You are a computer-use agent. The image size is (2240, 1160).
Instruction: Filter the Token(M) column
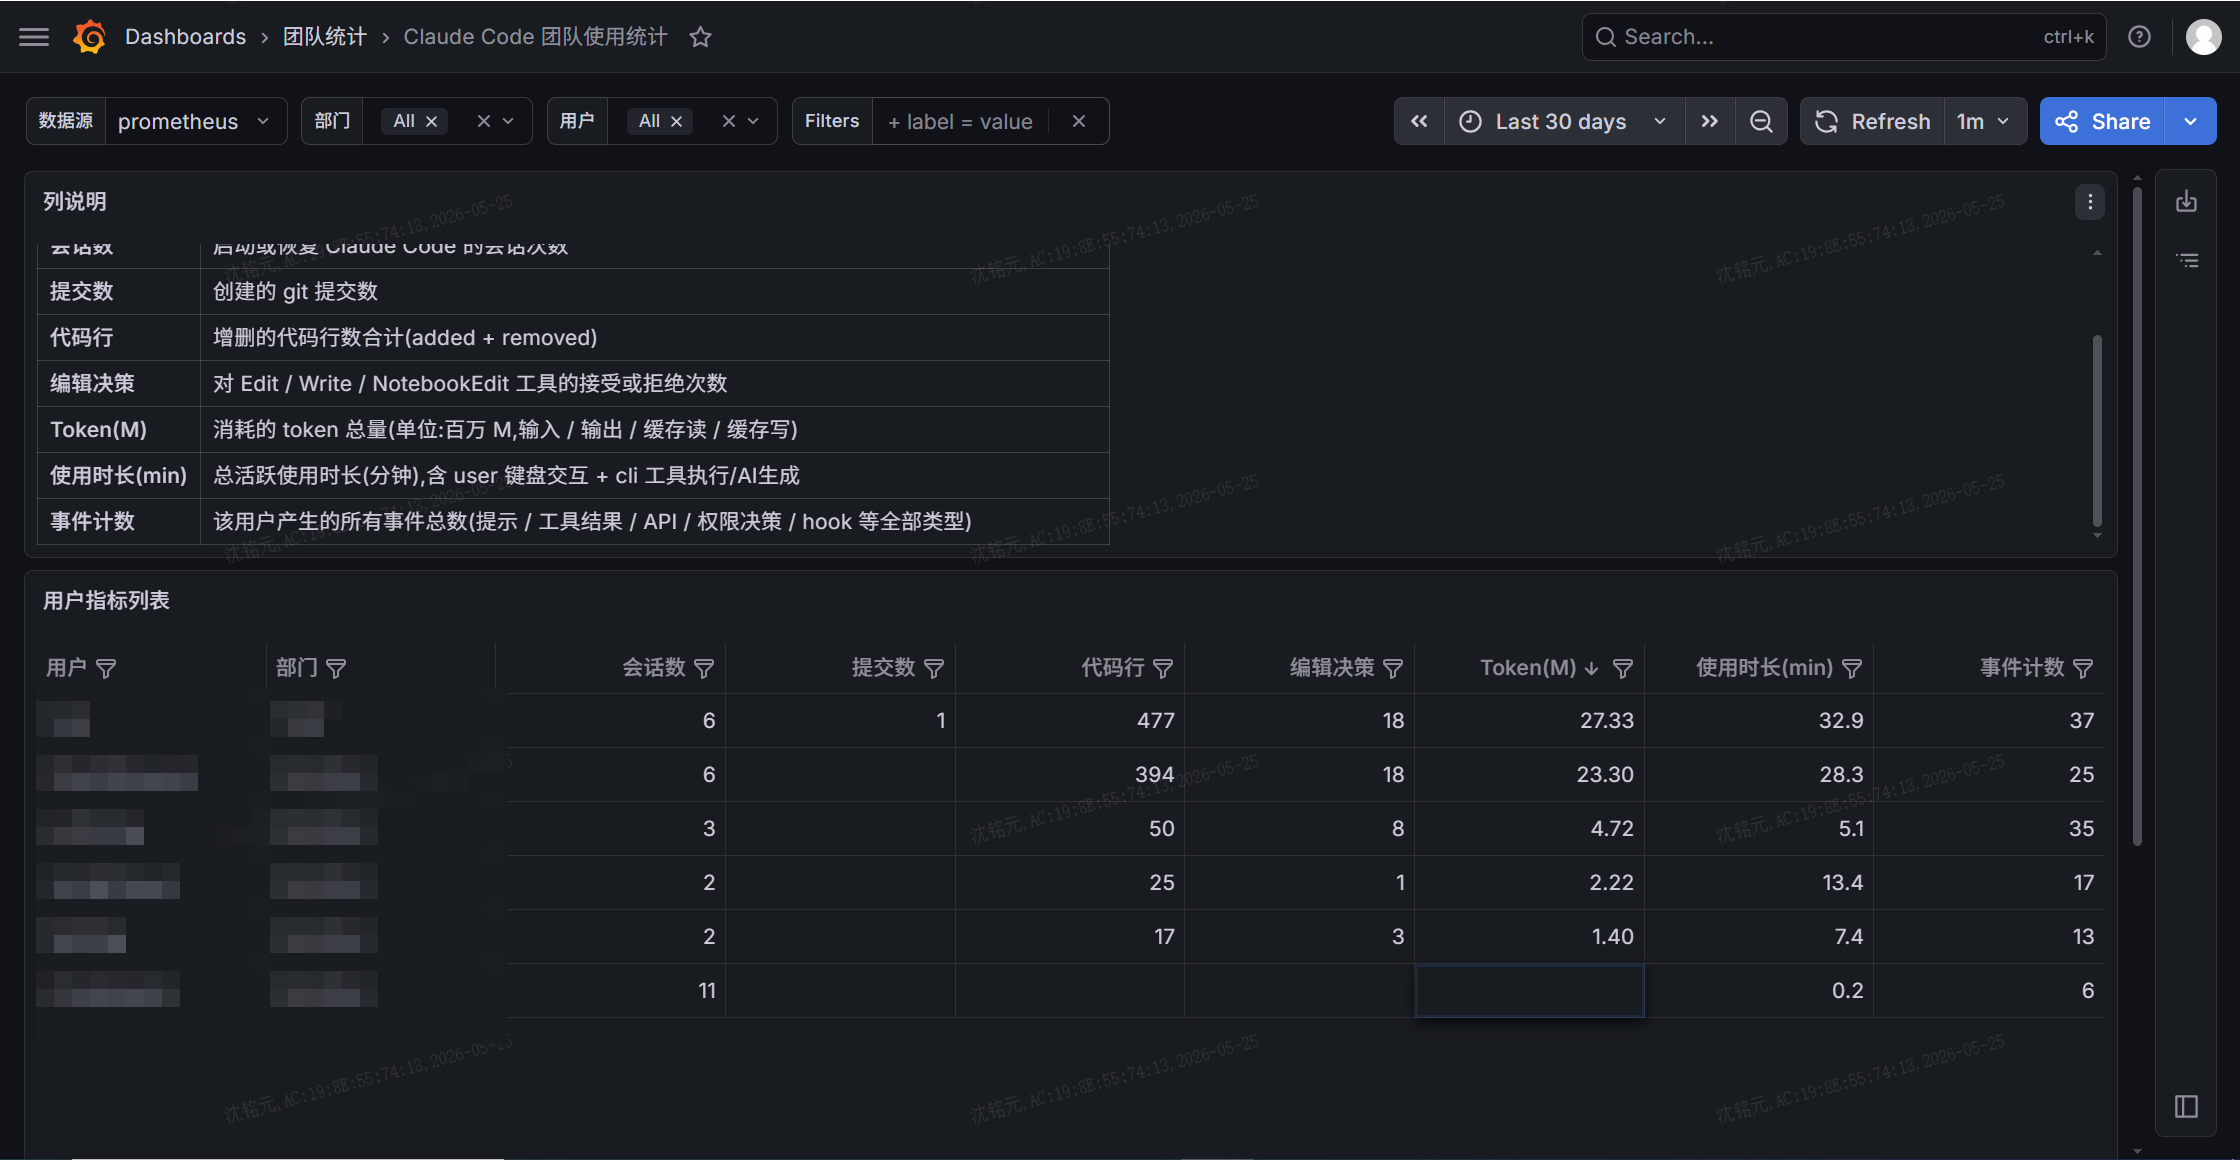[1623, 668]
